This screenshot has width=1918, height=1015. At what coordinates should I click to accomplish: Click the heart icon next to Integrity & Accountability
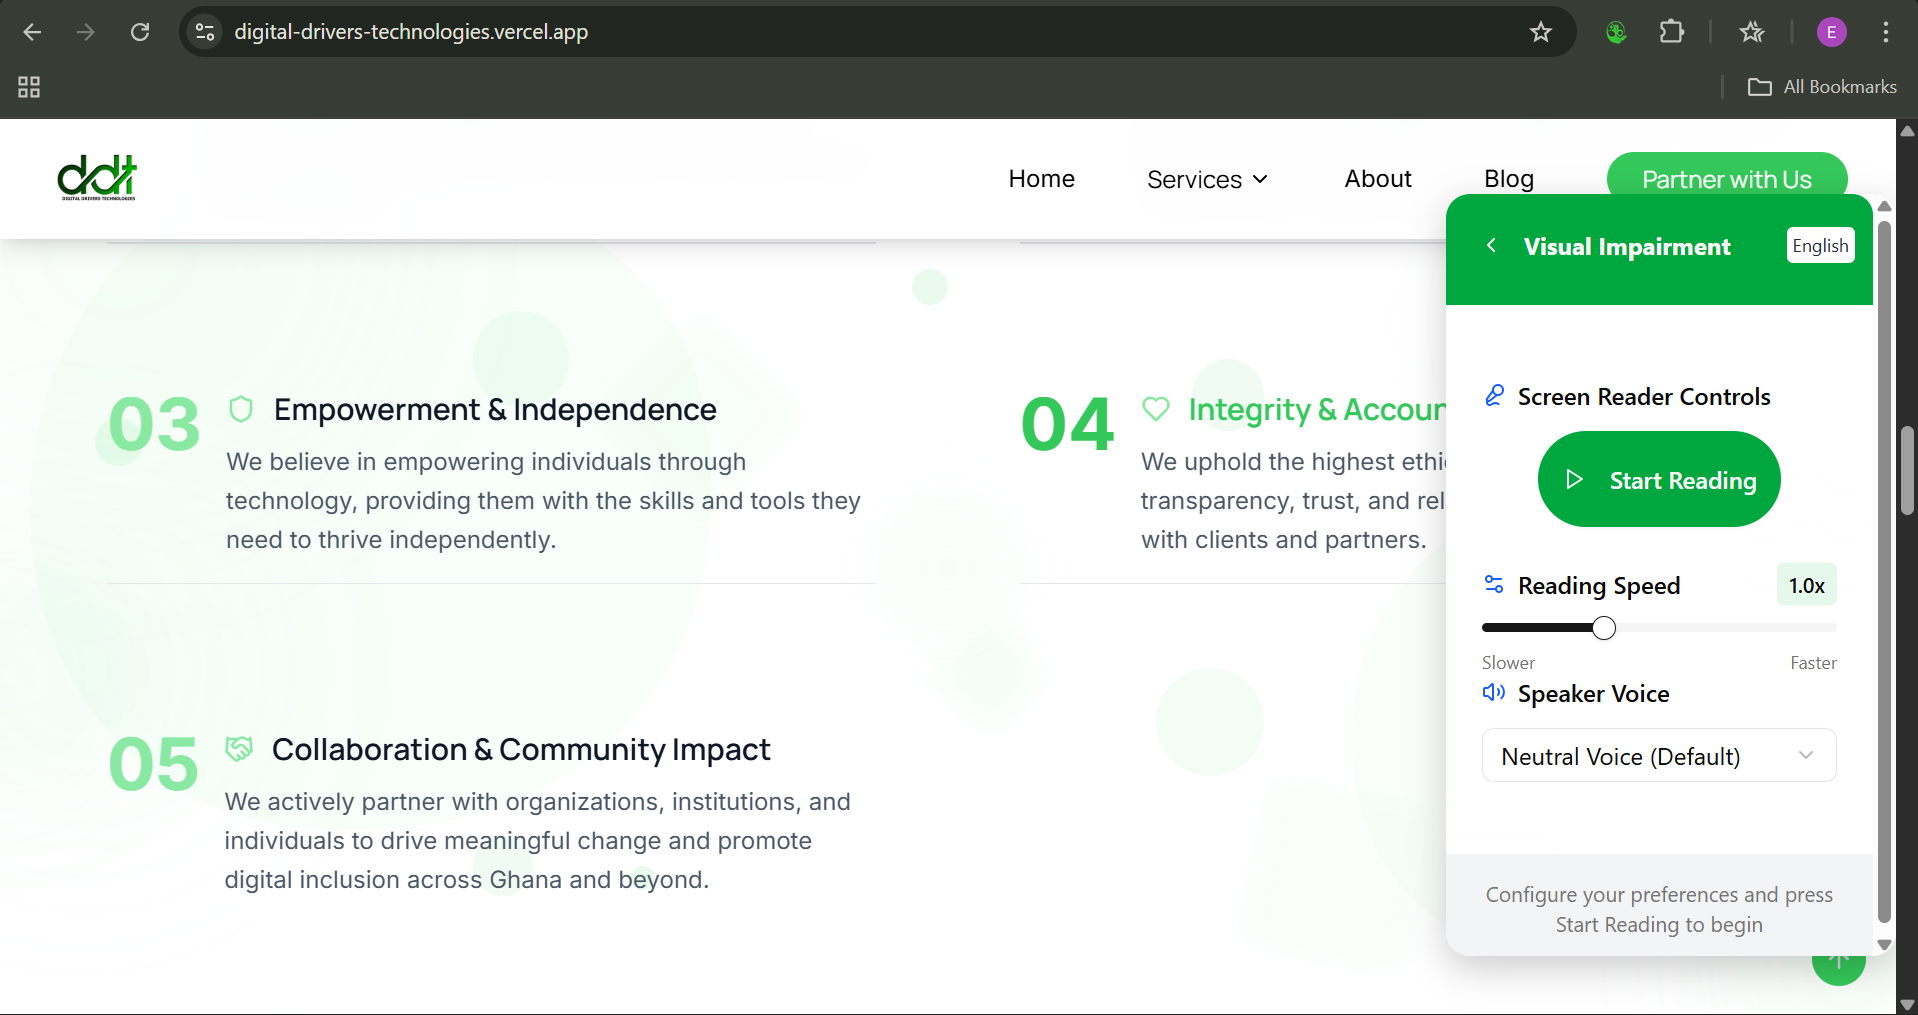pyautogui.click(x=1155, y=408)
